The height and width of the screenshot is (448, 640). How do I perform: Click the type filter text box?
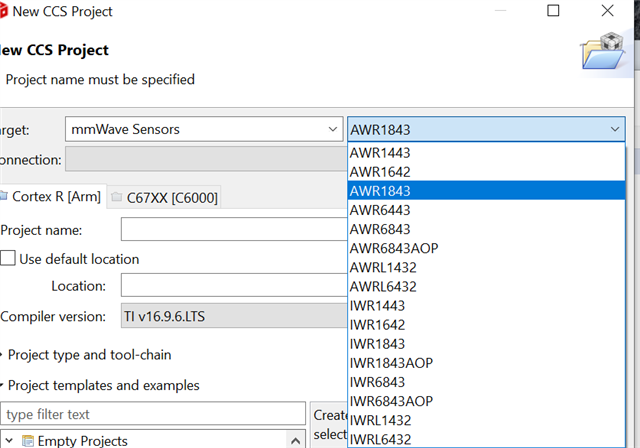tap(153, 414)
